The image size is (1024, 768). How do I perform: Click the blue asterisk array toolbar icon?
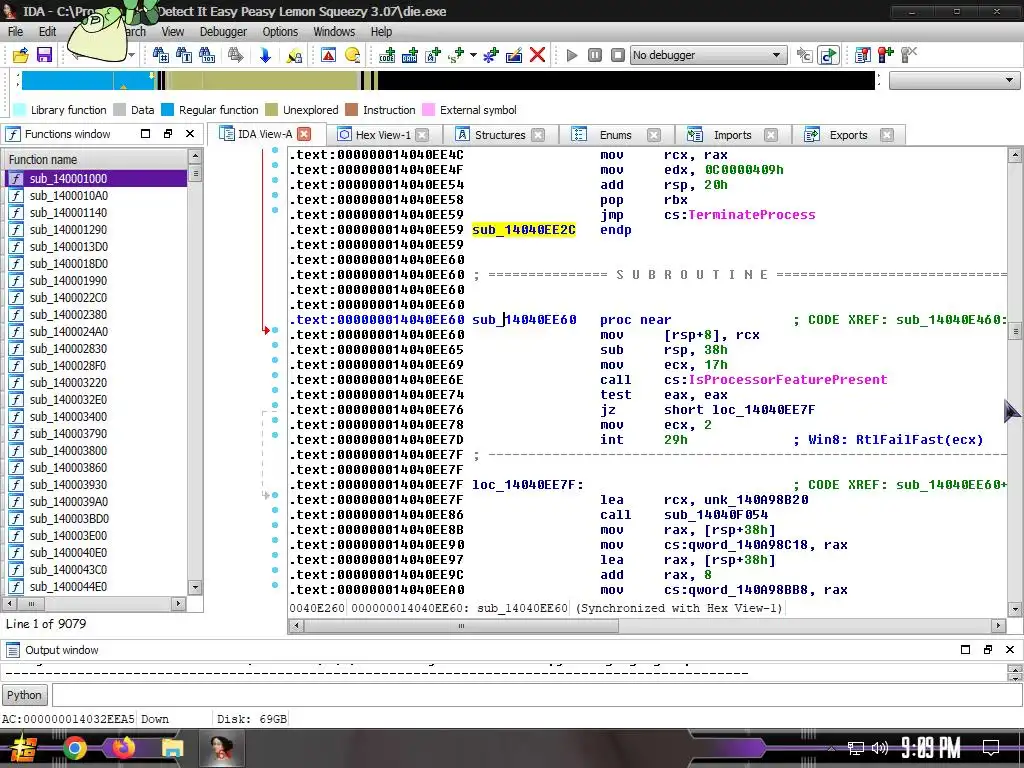[x=490, y=56]
